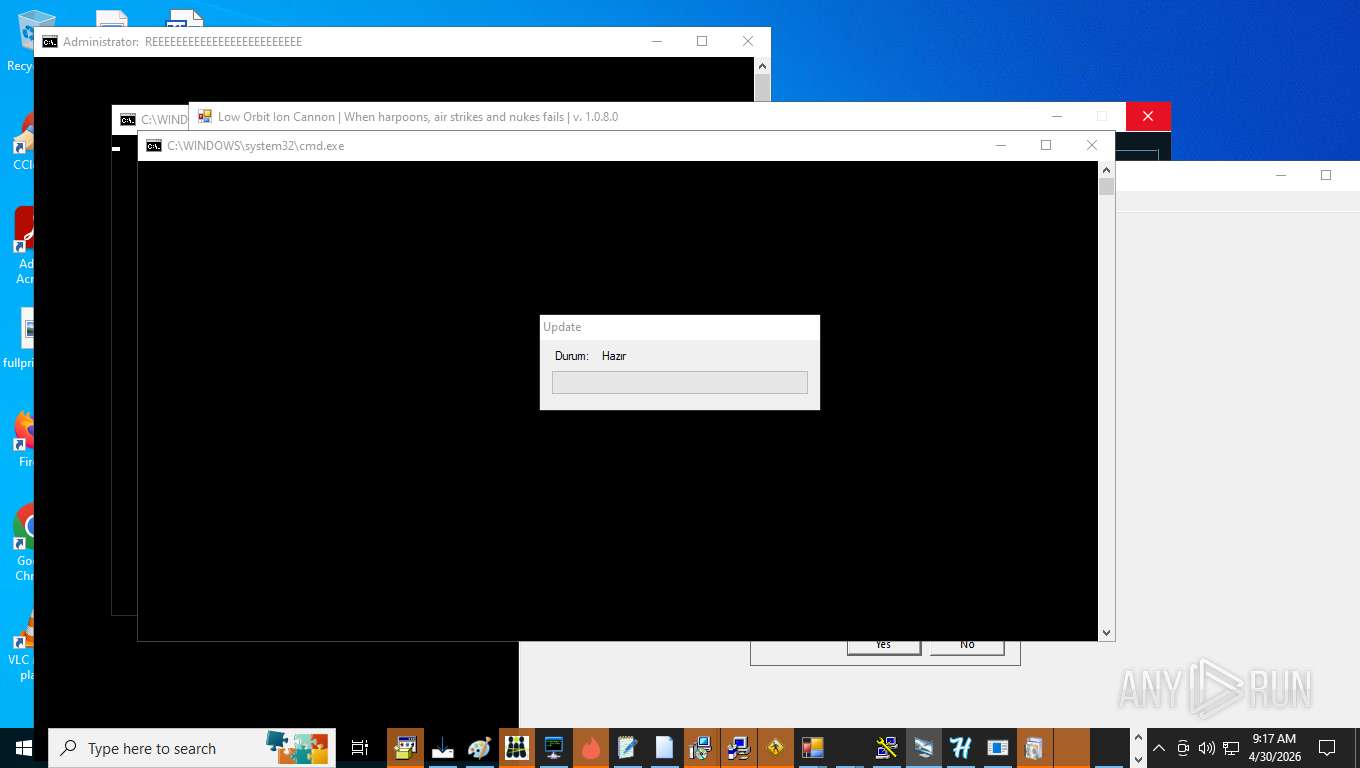Open the notification center icon
Screen dimensions: 1360x768
(x=1327, y=748)
